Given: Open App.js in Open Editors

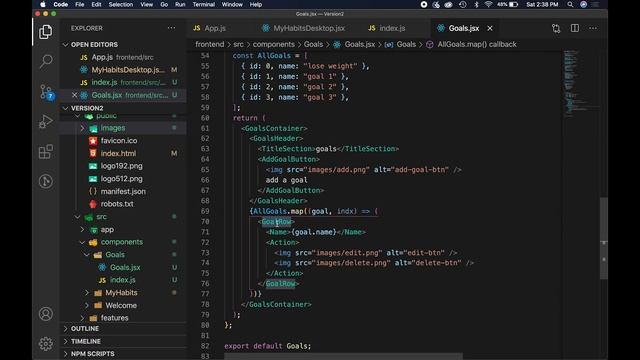Looking at the screenshot, I should click(x=123, y=57).
